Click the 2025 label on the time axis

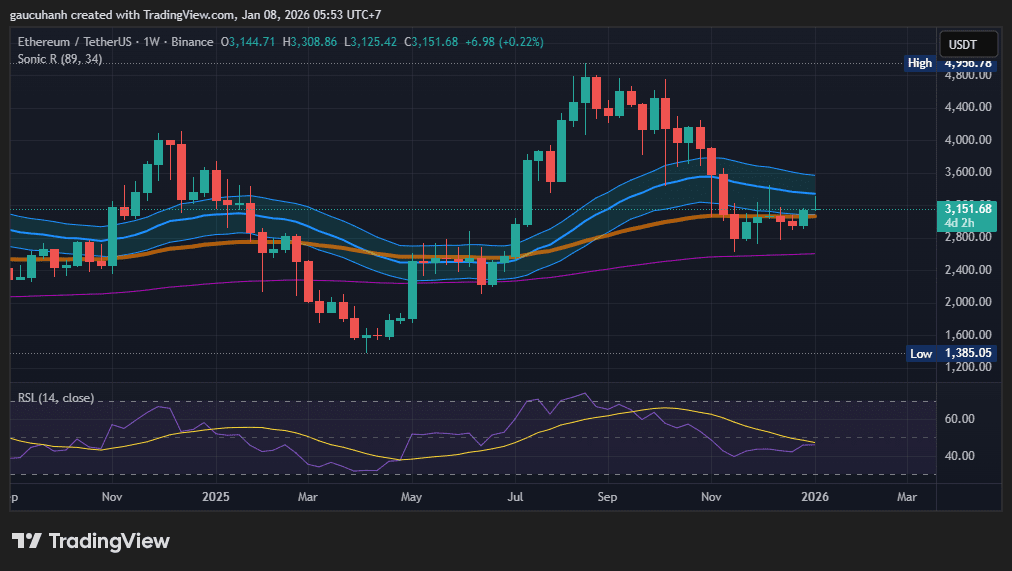(x=215, y=496)
